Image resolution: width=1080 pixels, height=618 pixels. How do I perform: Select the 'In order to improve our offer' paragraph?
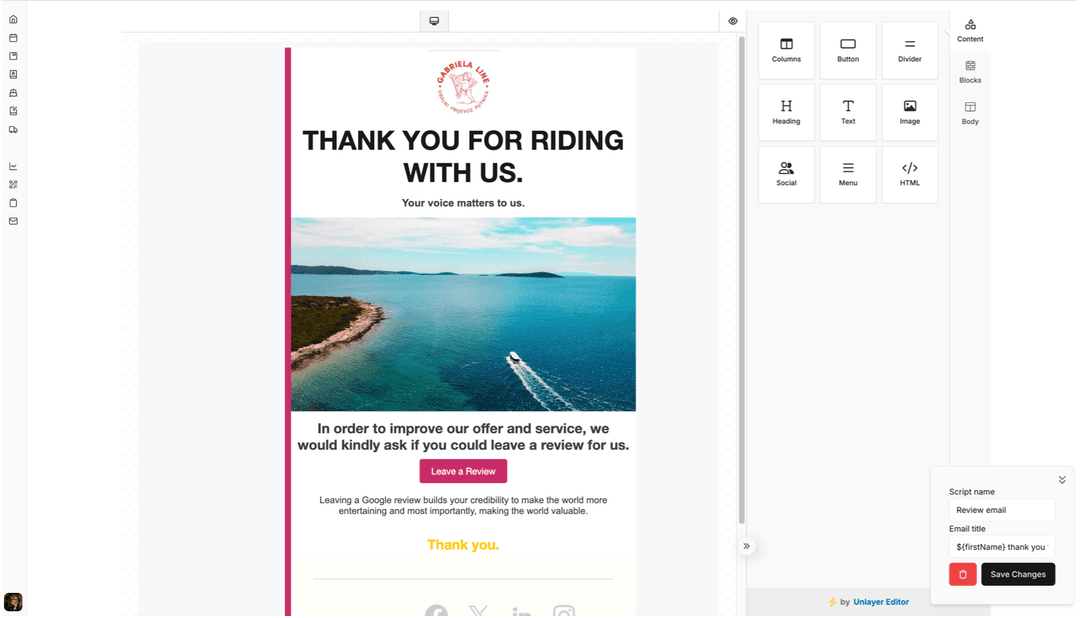pos(463,437)
